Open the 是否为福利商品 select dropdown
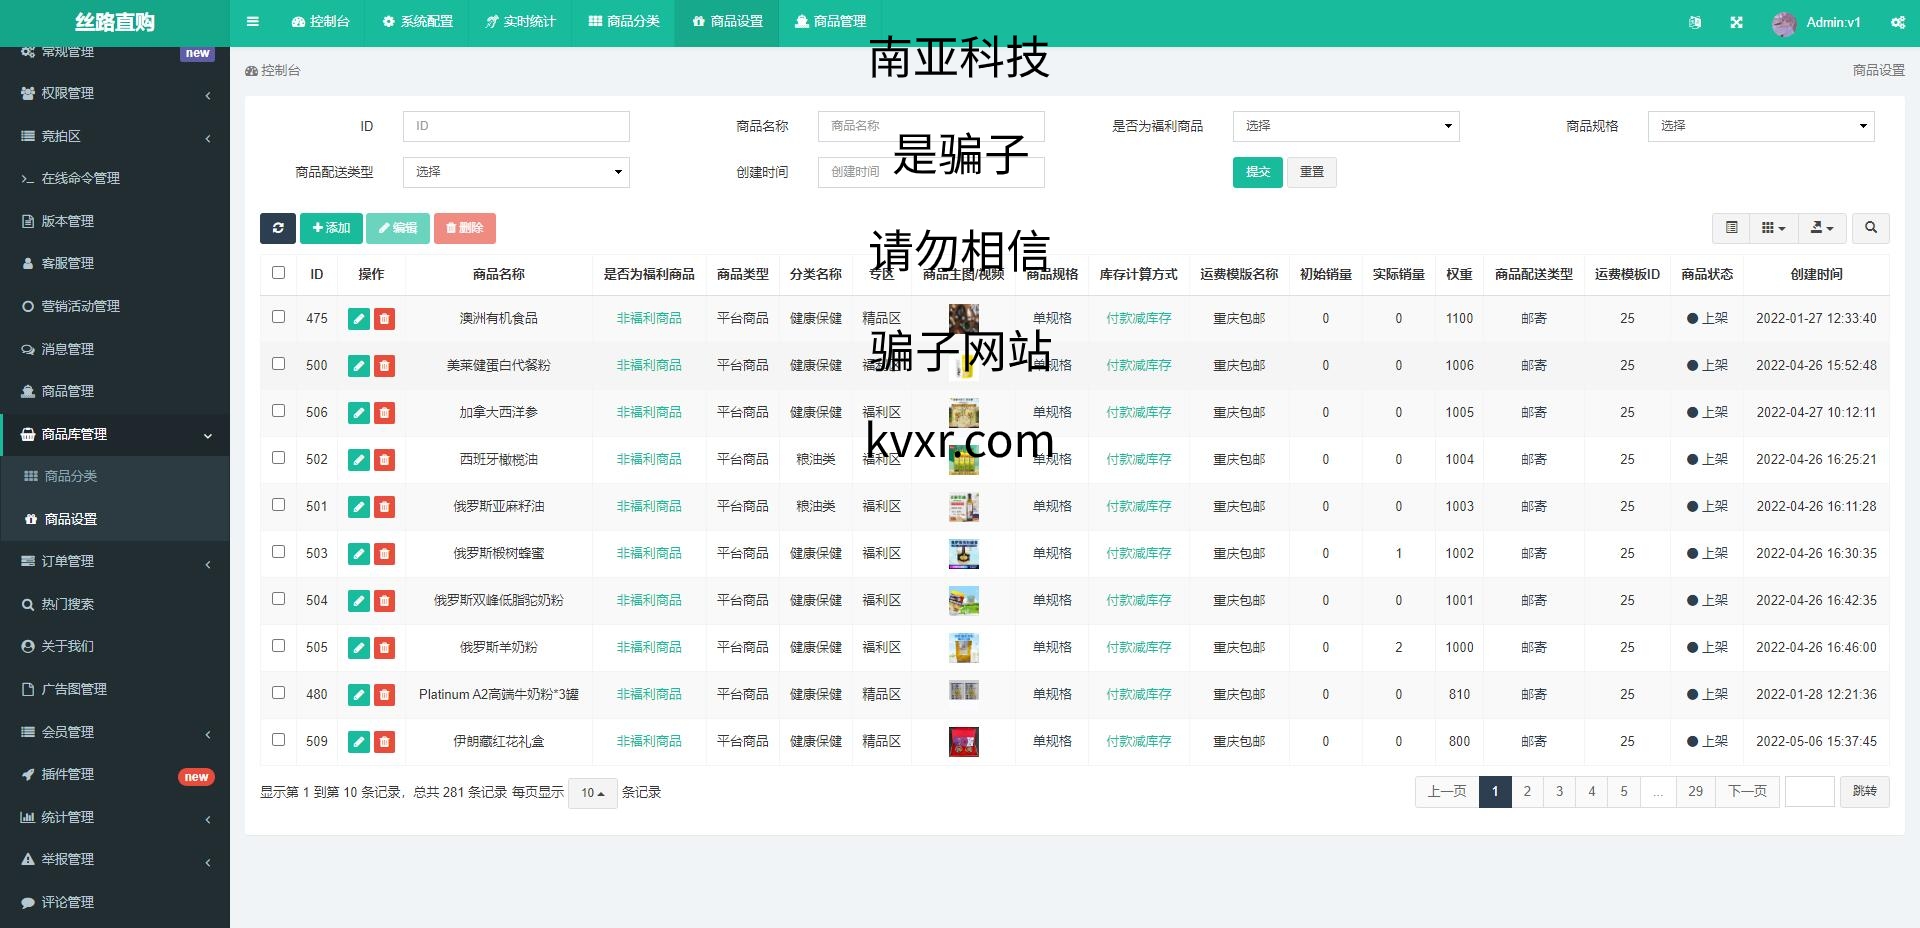This screenshot has height=928, width=1920. 1346,126
